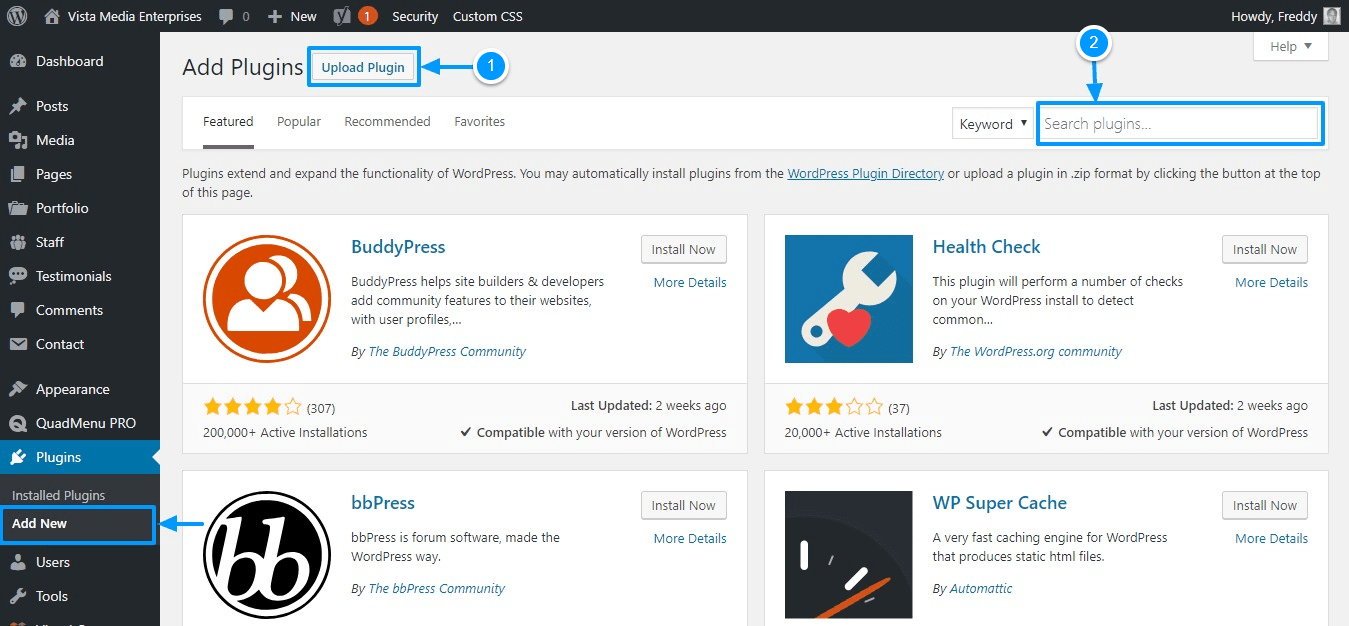Click the QuadMenu PRO icon
The image size is (1349, 626).
pos(18,423)
